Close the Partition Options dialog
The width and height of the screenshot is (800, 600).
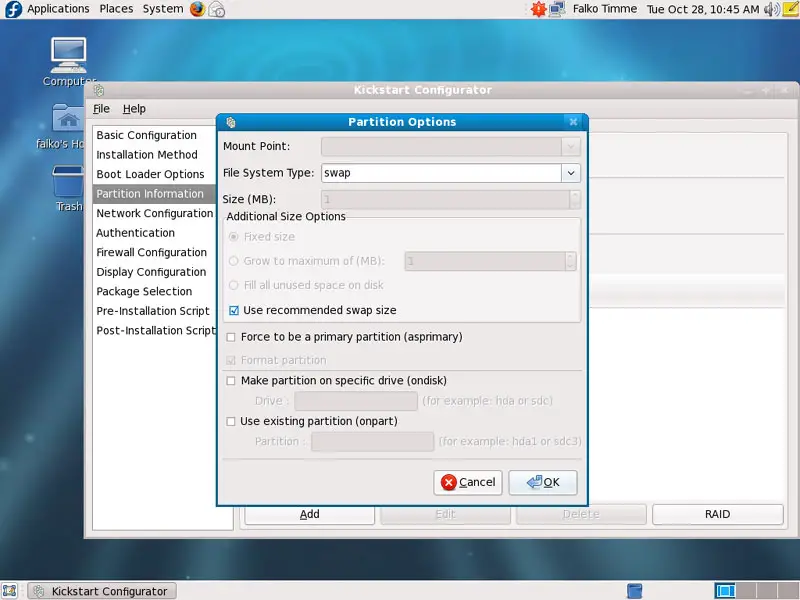pyautogui.click(x=573, y=121)
